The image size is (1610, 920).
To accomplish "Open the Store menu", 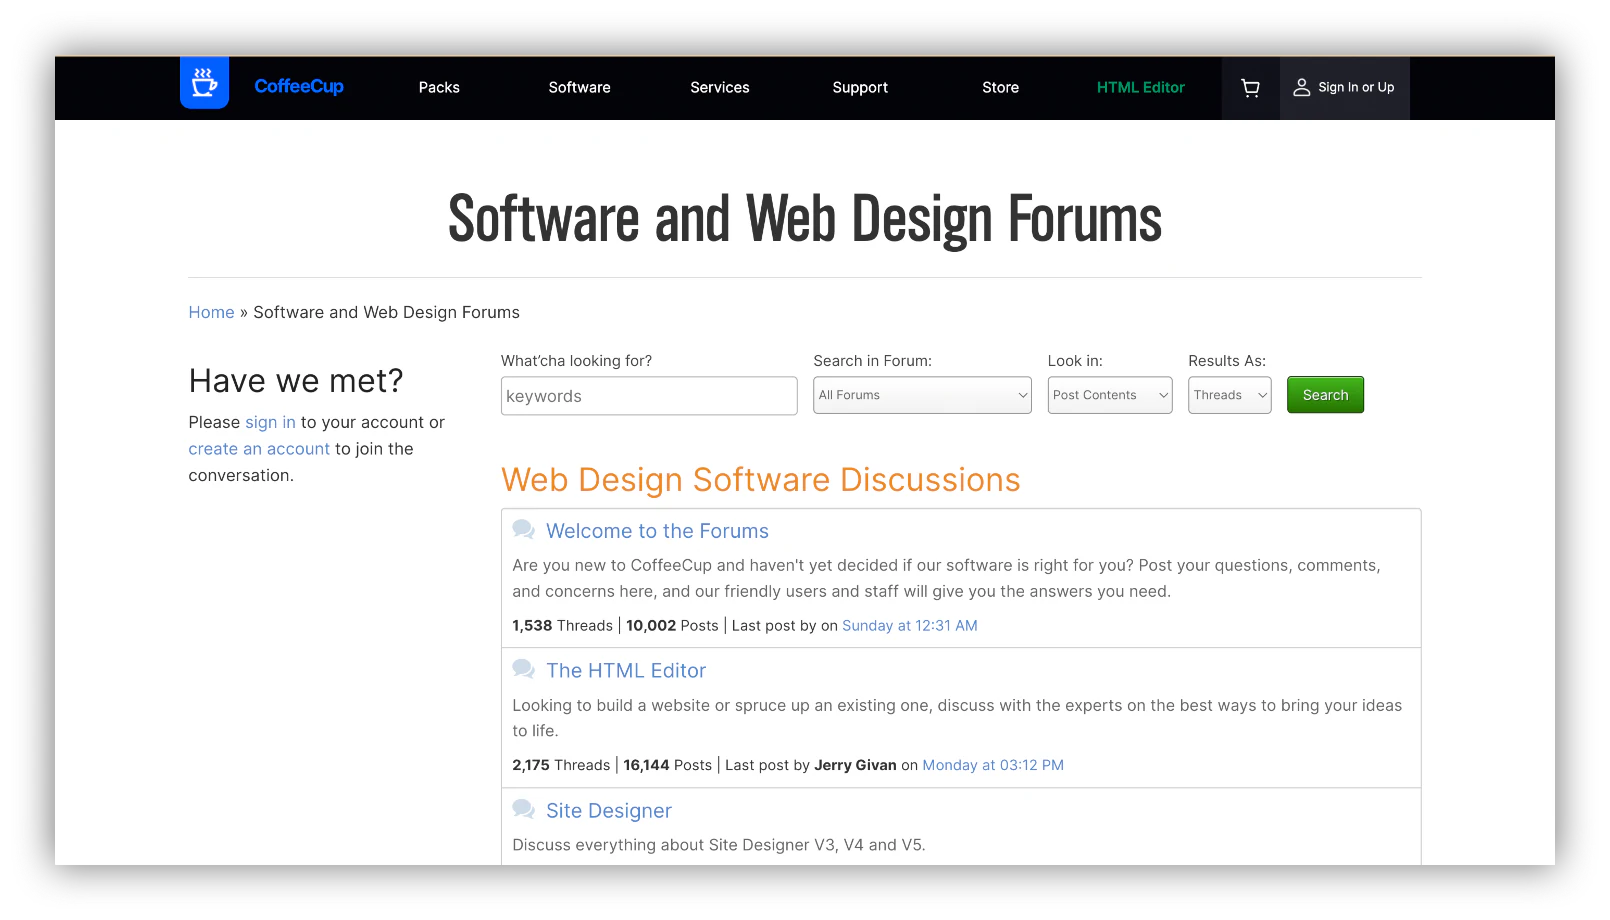I will 1000,88.
